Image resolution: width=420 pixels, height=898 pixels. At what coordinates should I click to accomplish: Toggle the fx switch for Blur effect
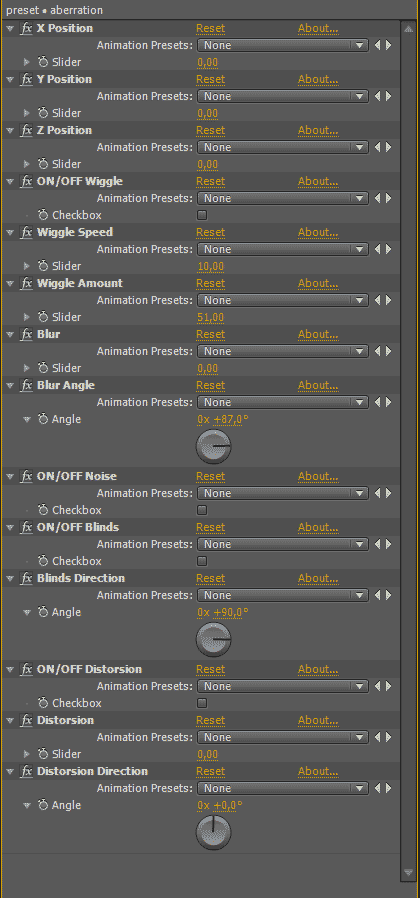[x=26, y=334]
